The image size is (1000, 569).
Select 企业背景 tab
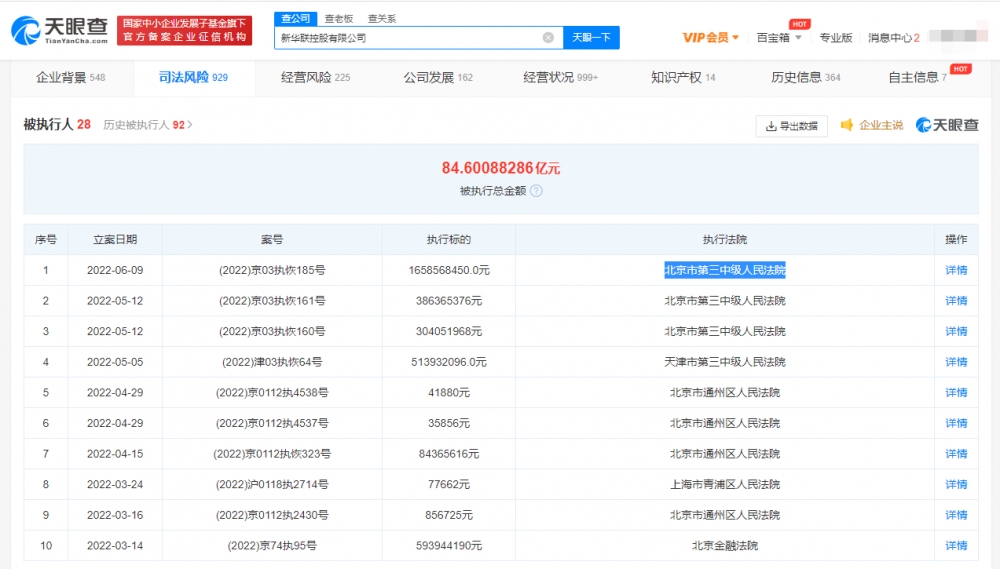point(71,77)
